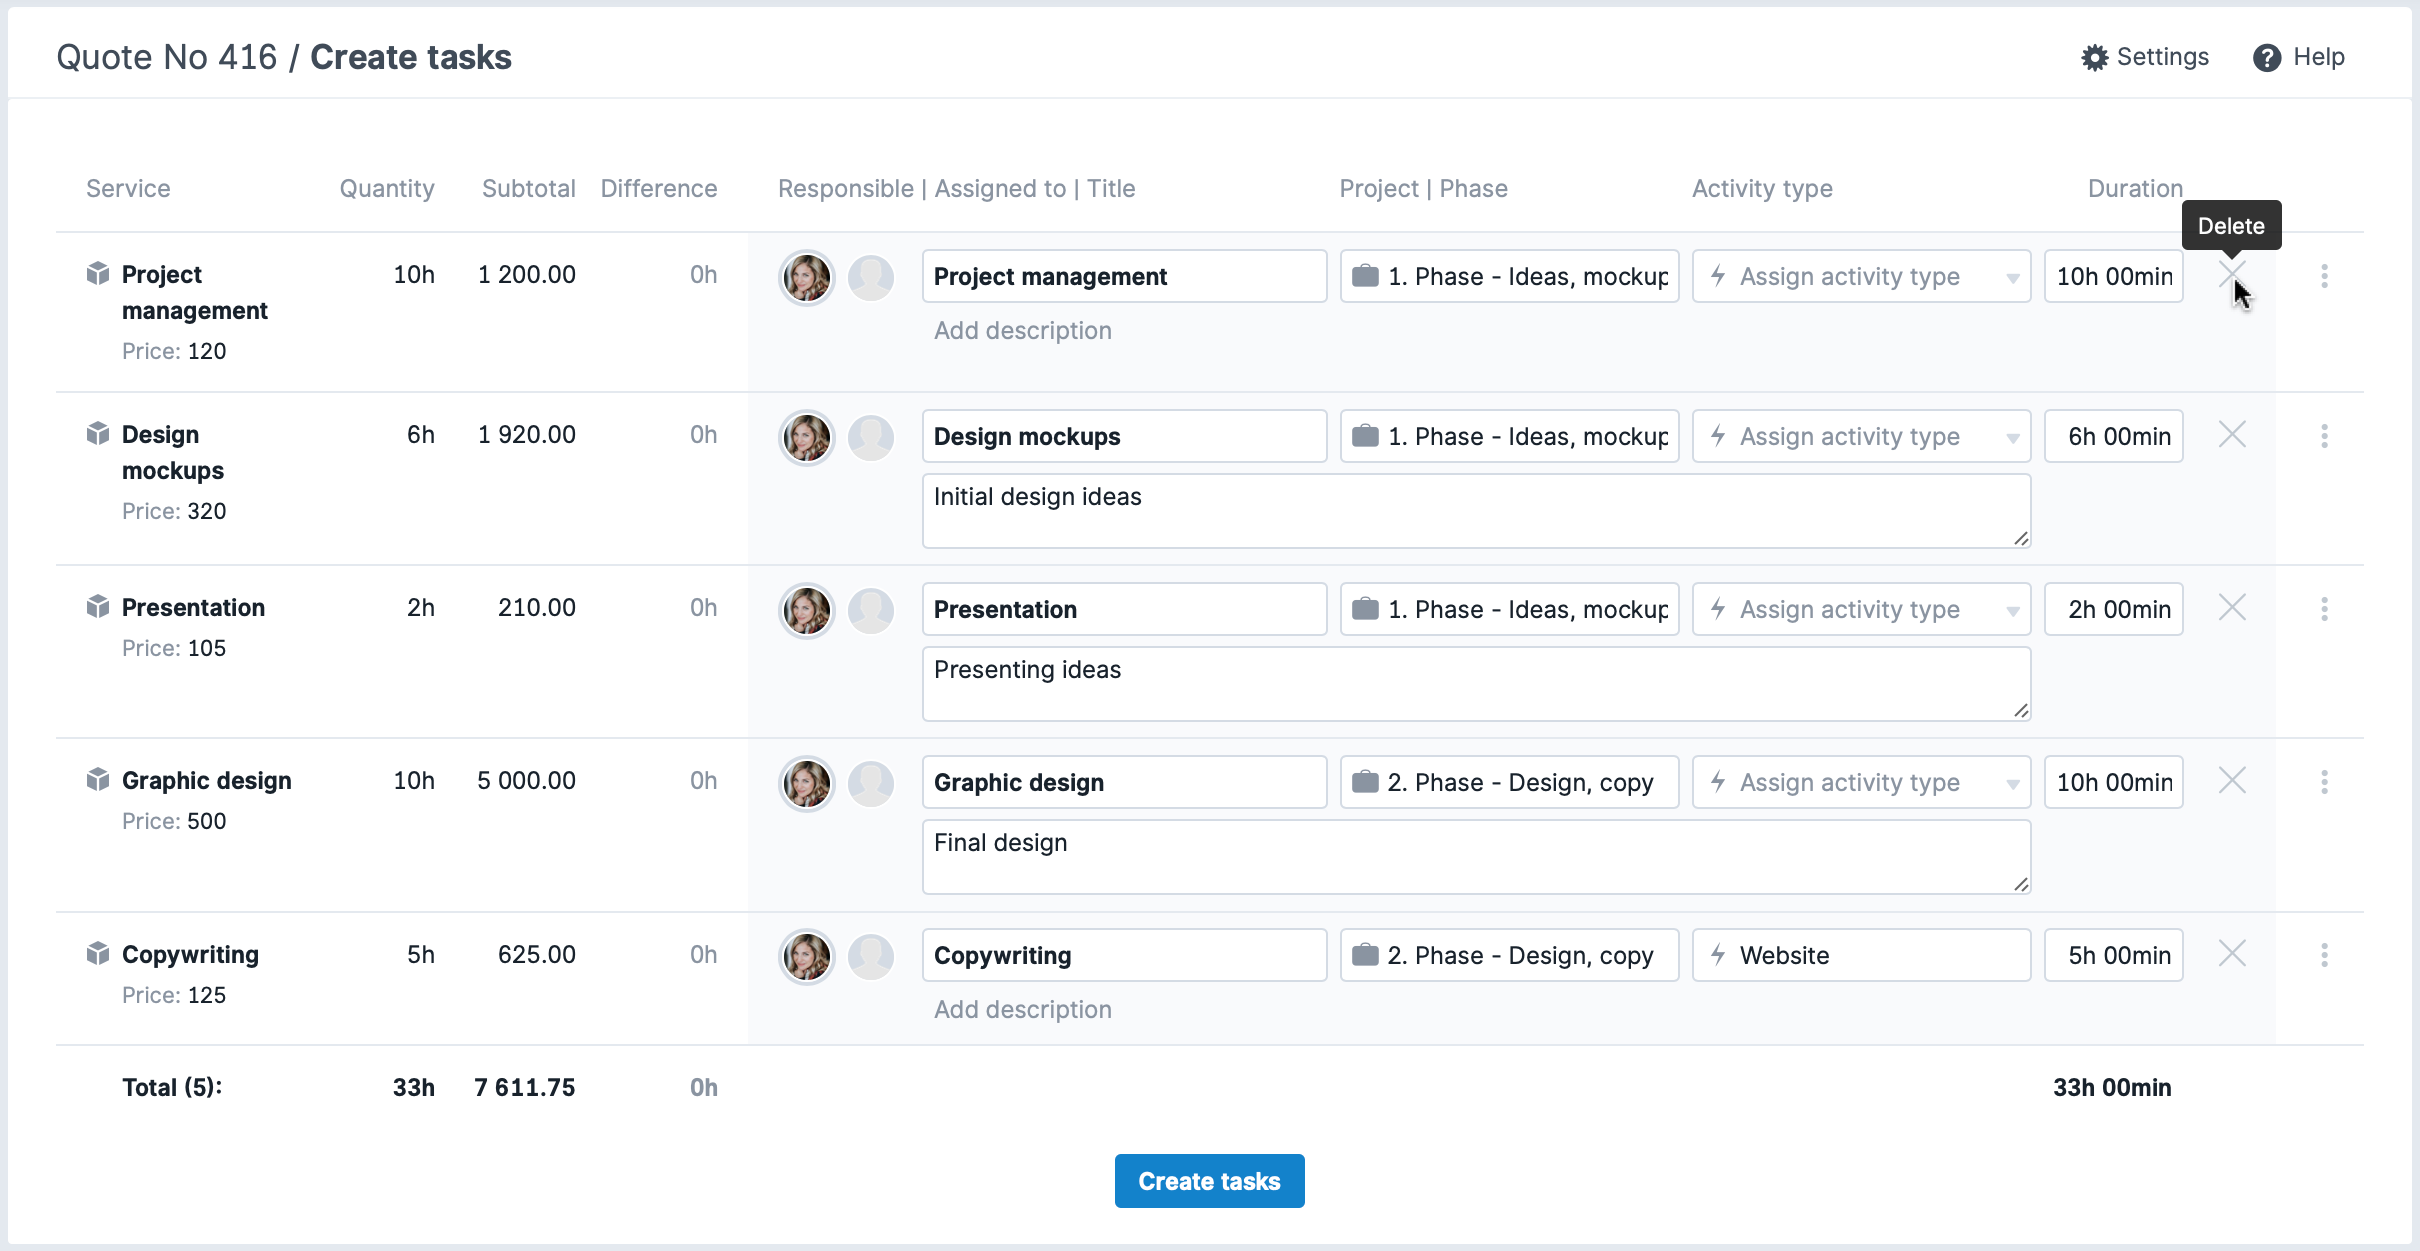Screen dimensions: 2420x1251
Task: Edit the Initial design ideas description
Action: [1476, 511]
